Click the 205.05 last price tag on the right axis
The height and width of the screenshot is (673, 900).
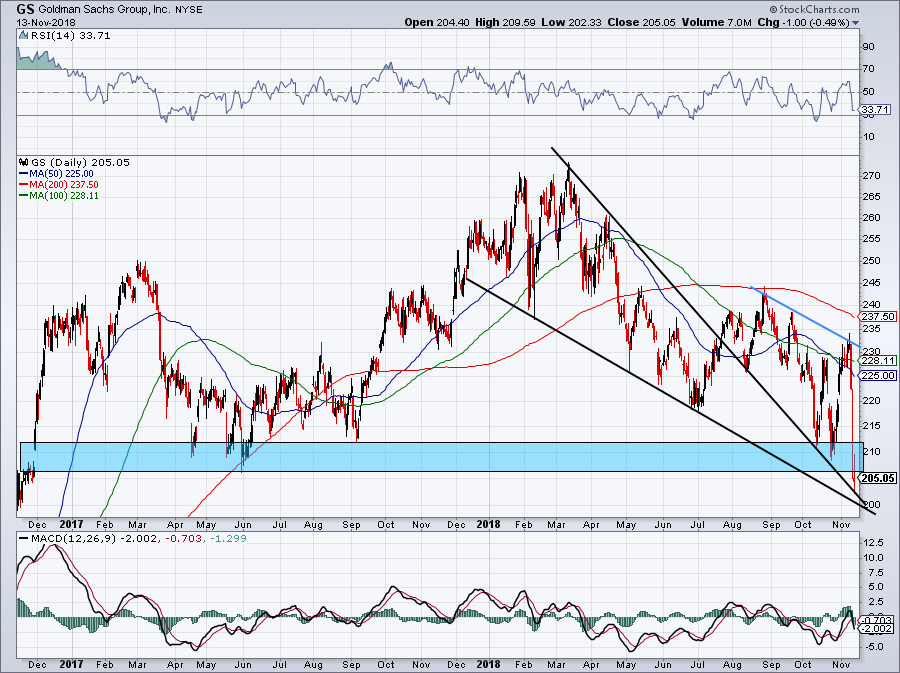tap(878, 478)
